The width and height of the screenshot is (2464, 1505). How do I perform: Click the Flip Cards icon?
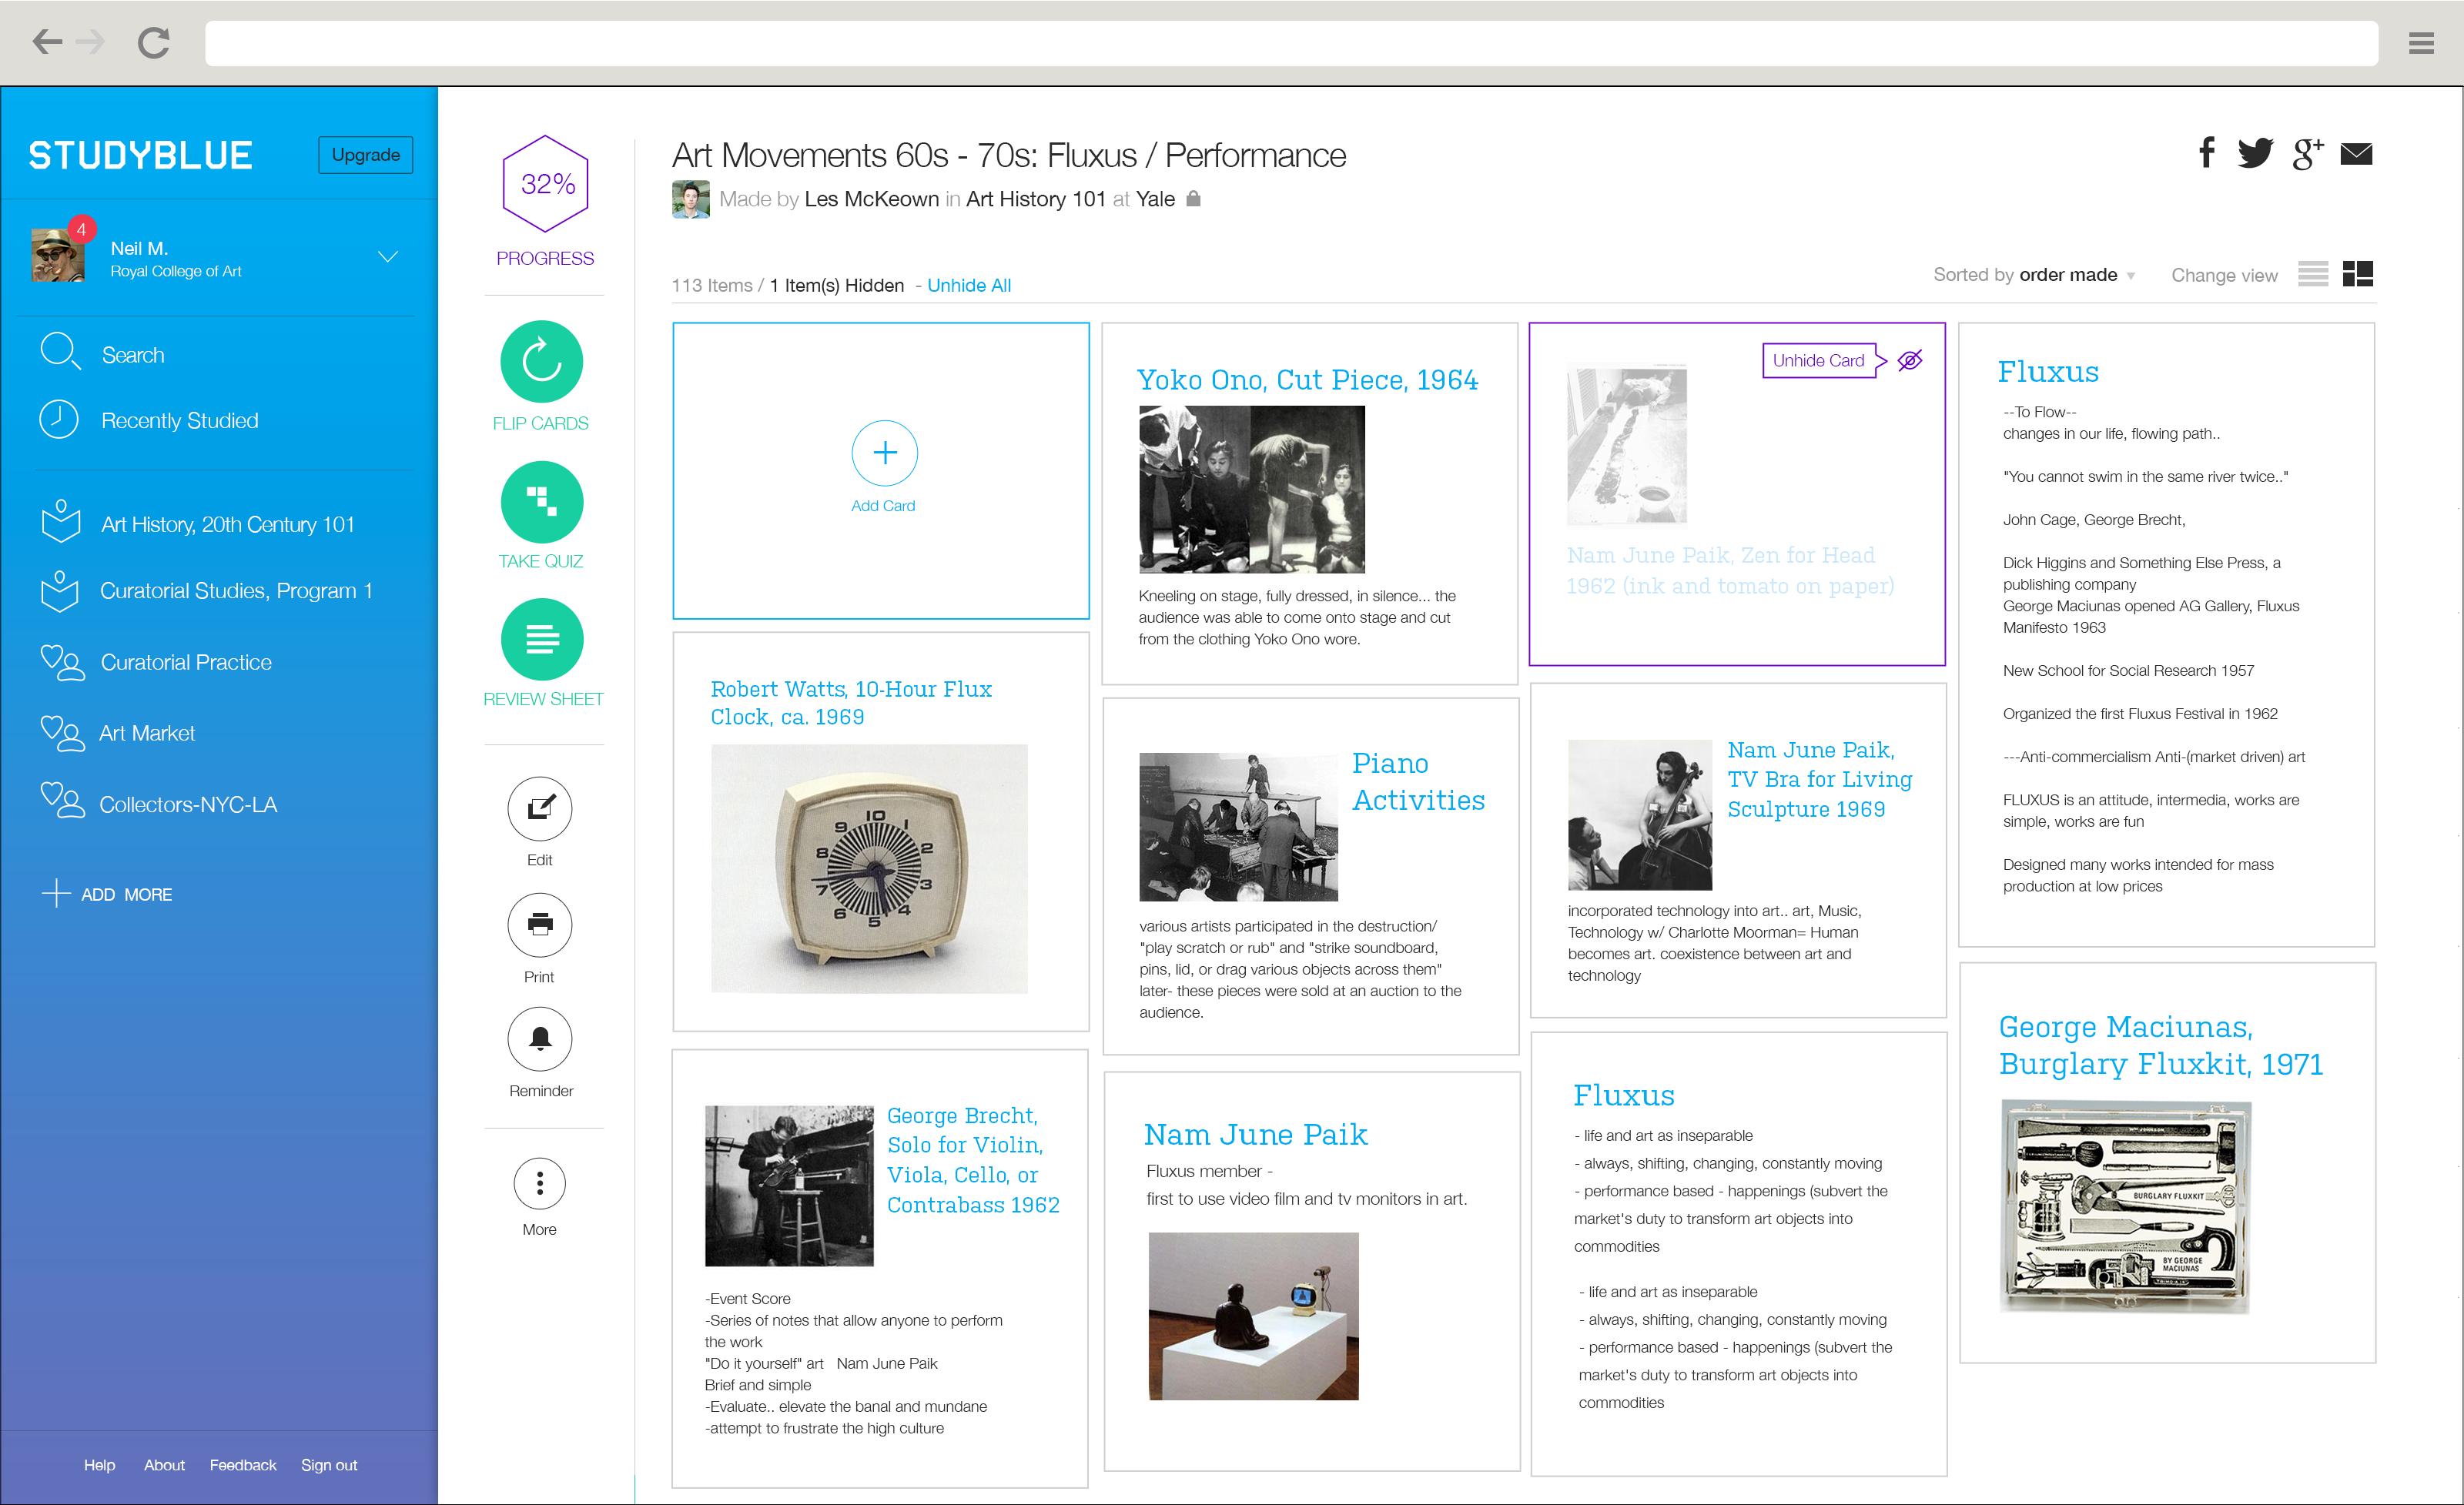pyautogui.click(x=542, y=361)
